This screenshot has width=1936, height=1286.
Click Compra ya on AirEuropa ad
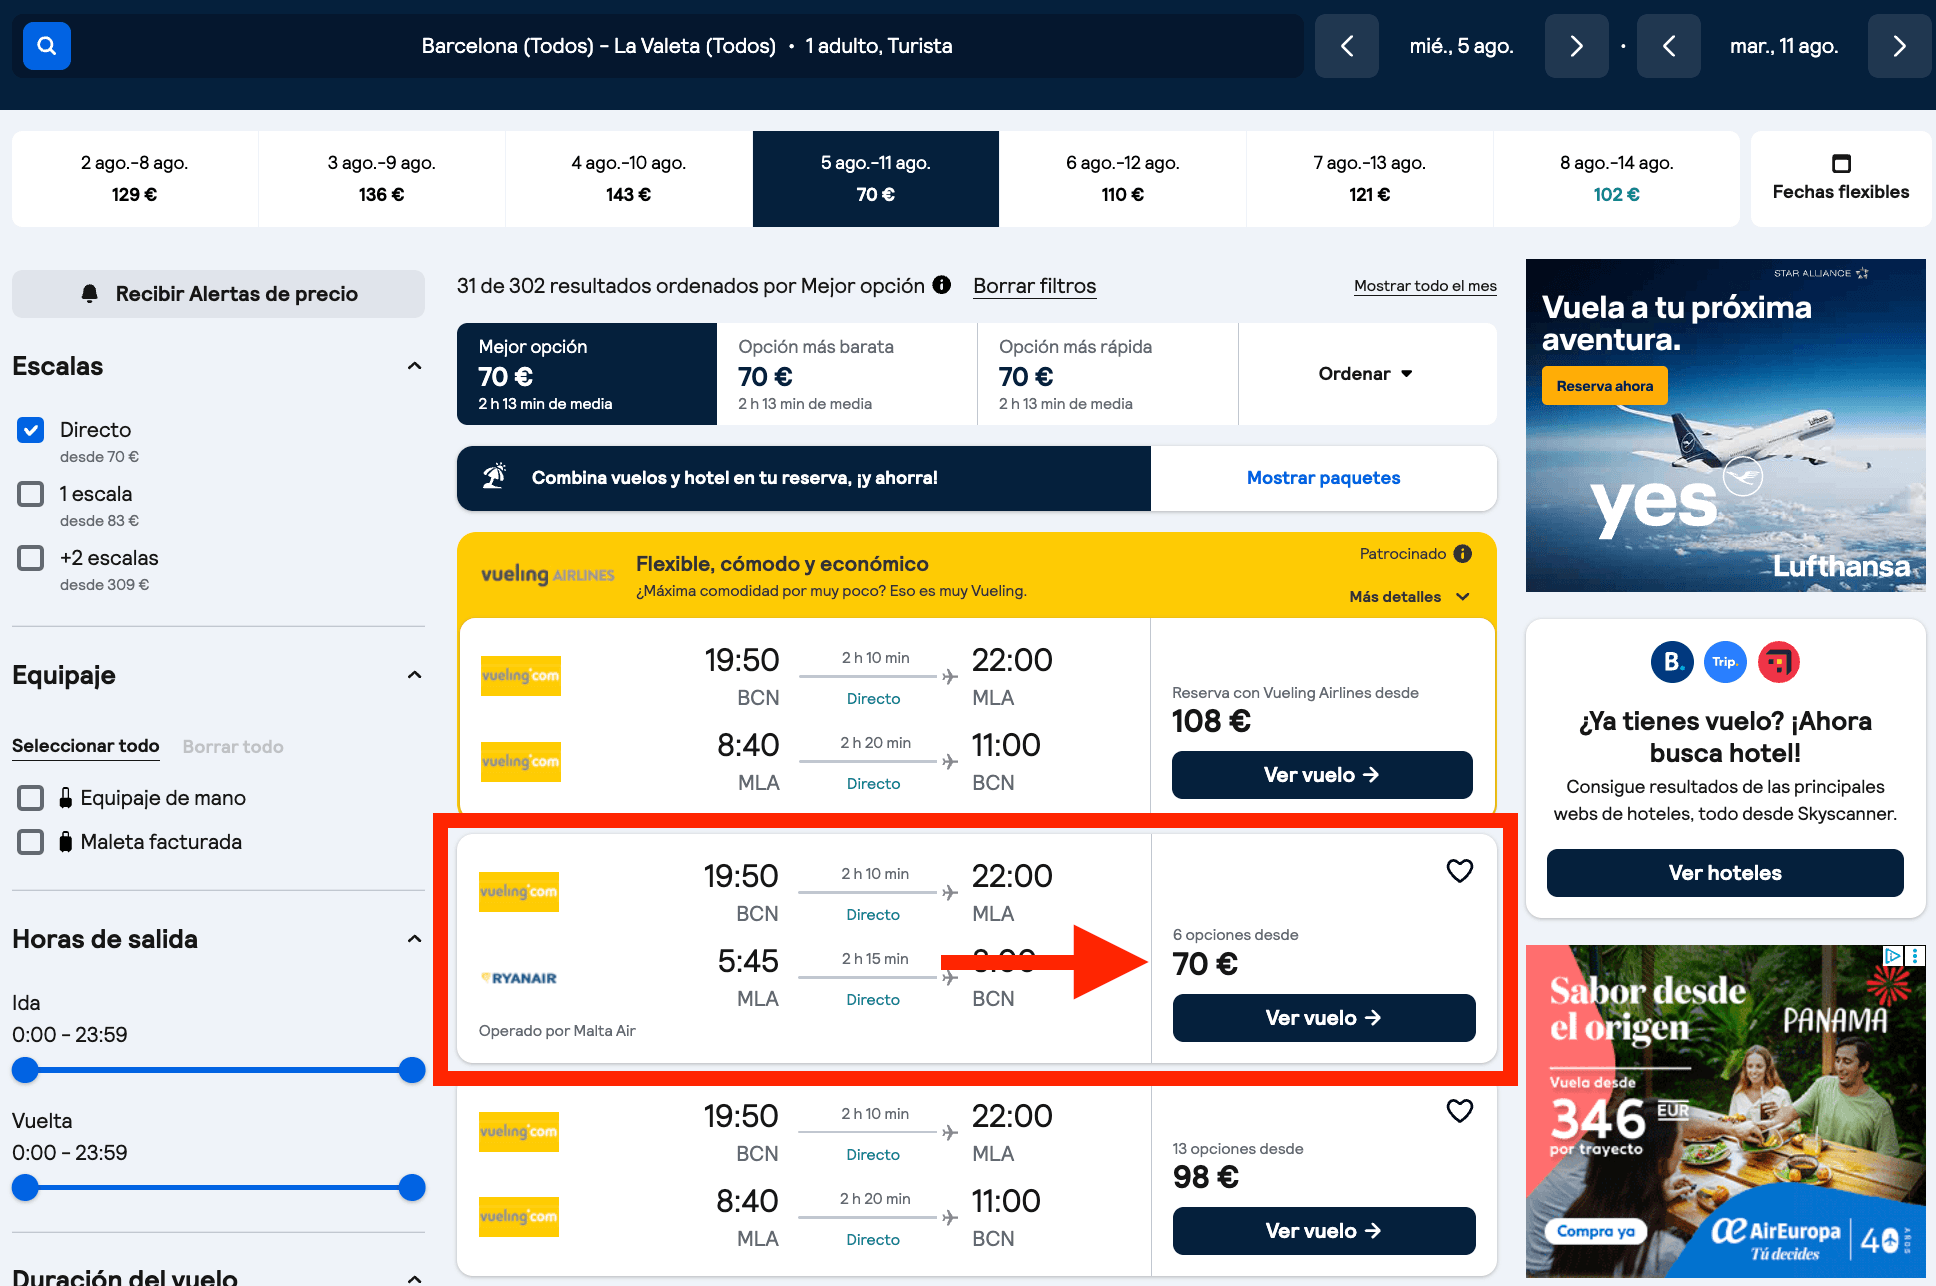point(1595,1231)
